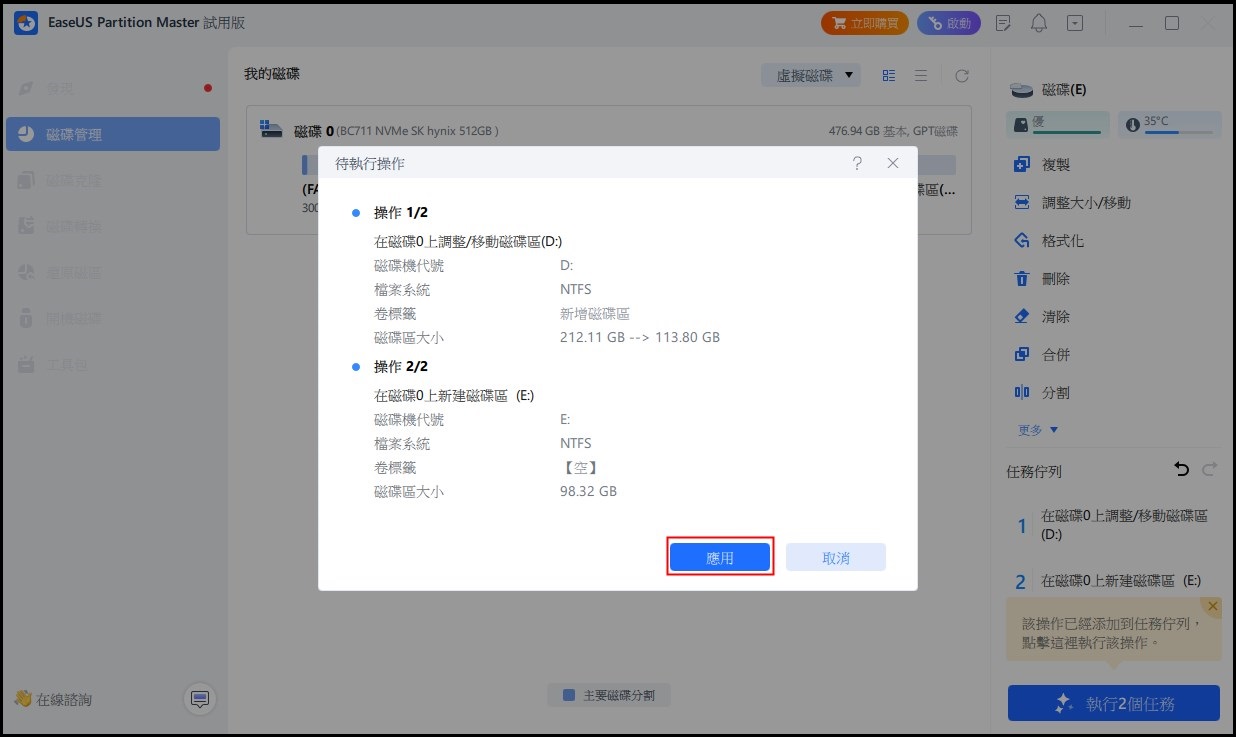The image size is (1236, 737).
Task: Select 磁碟管理 in the sidebar
Action: 113,134
